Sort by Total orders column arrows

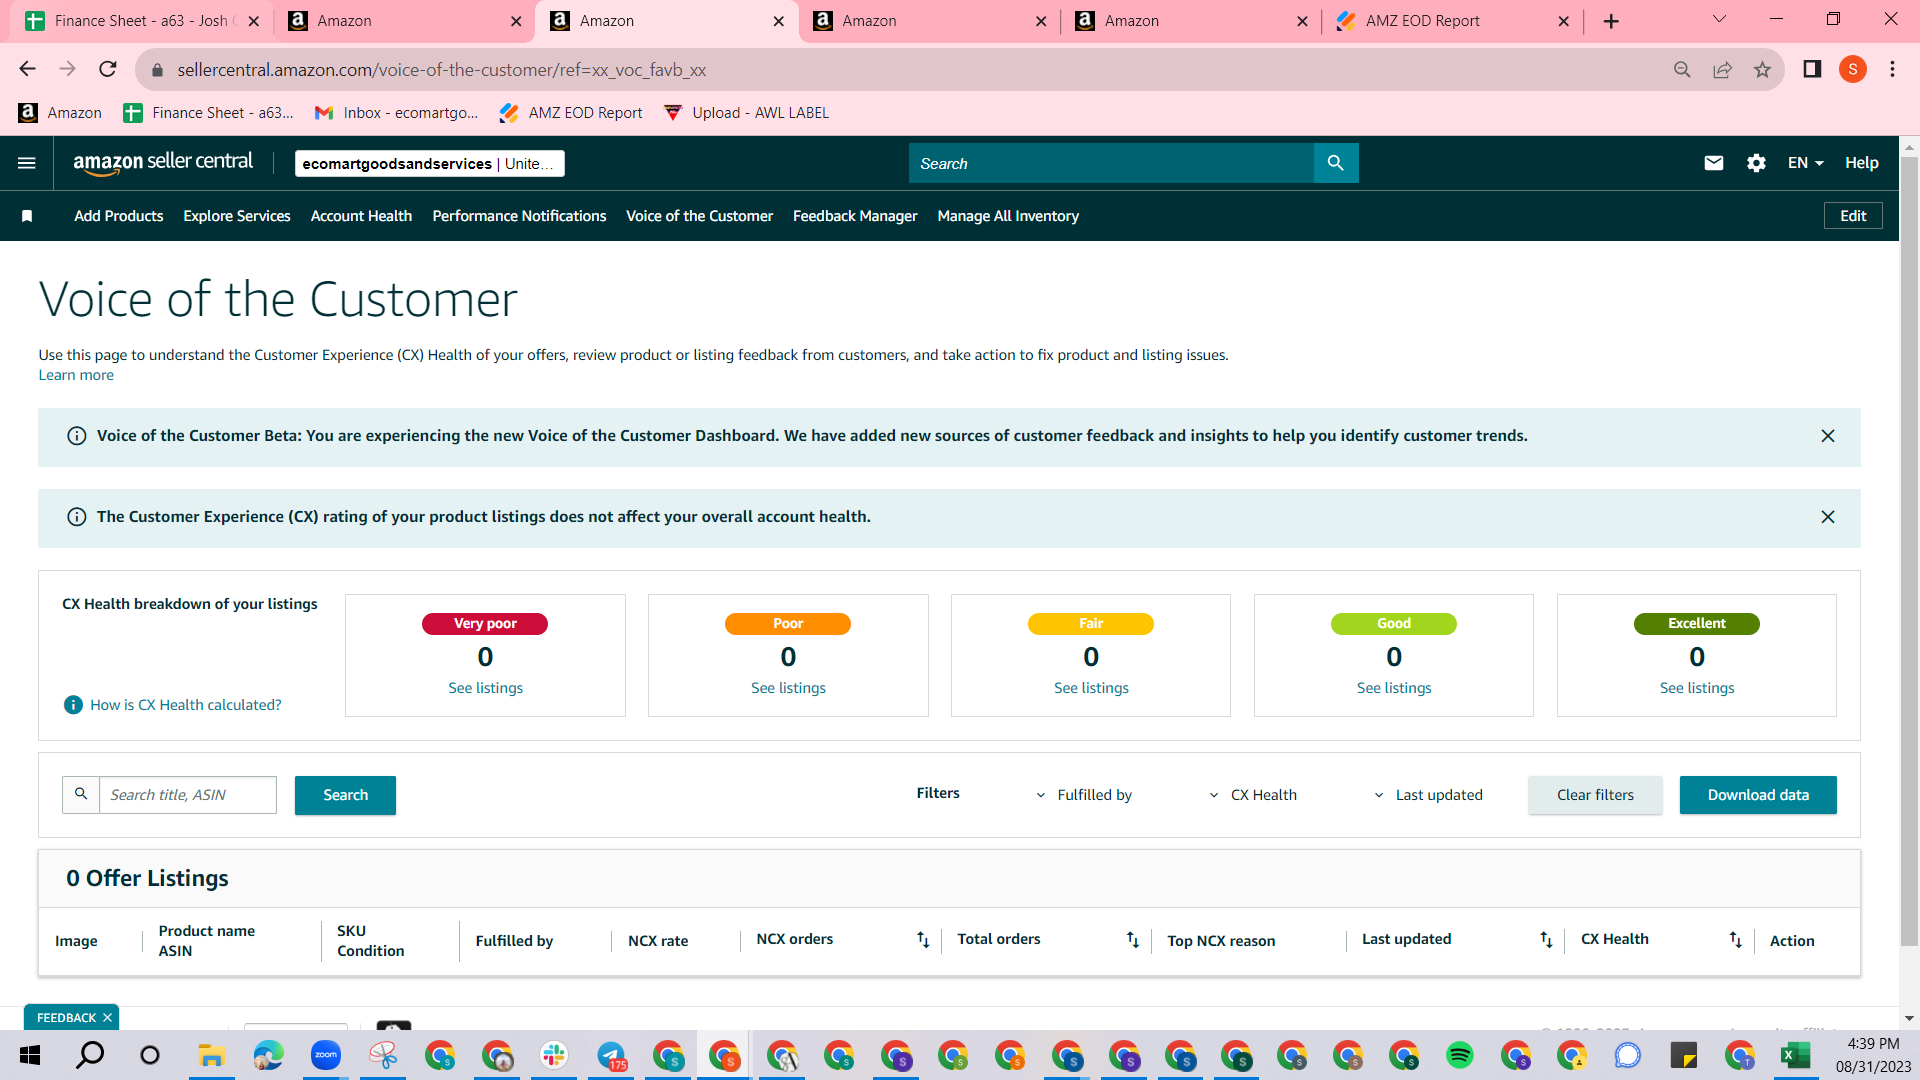[1133, 940]
